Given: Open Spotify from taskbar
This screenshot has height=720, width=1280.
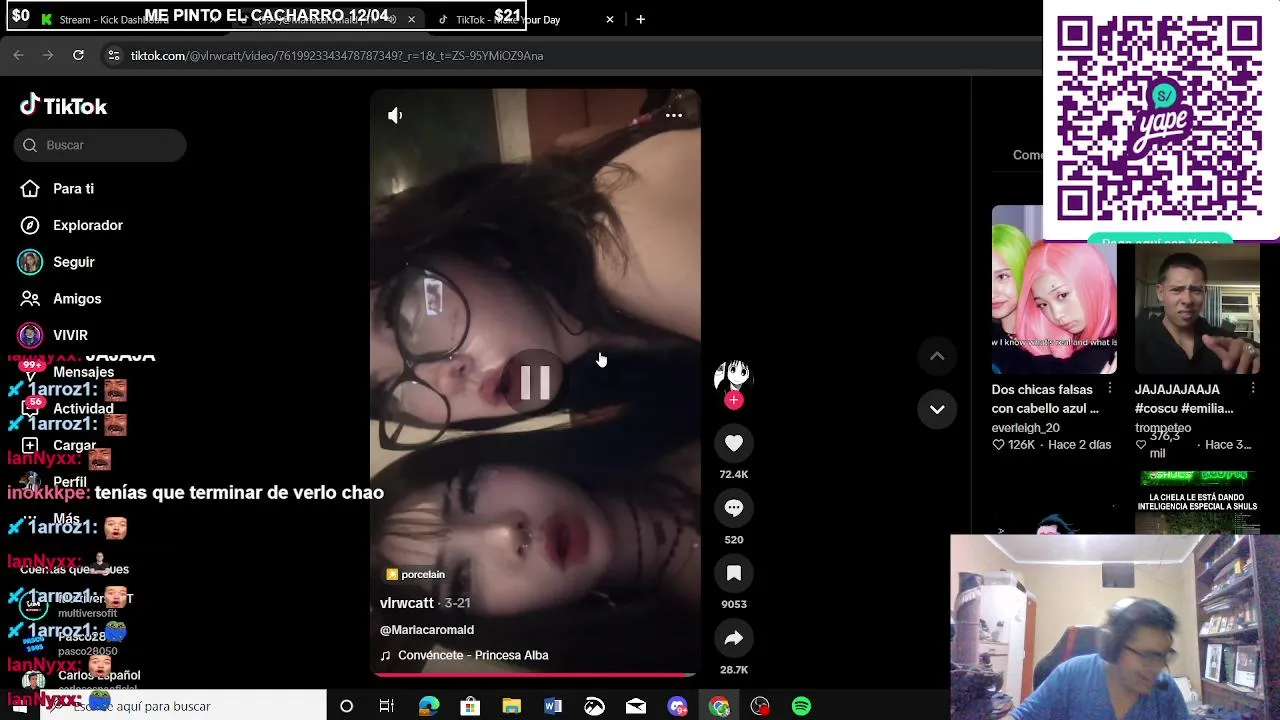Looking at the screenshot, I should click(801, 706).
